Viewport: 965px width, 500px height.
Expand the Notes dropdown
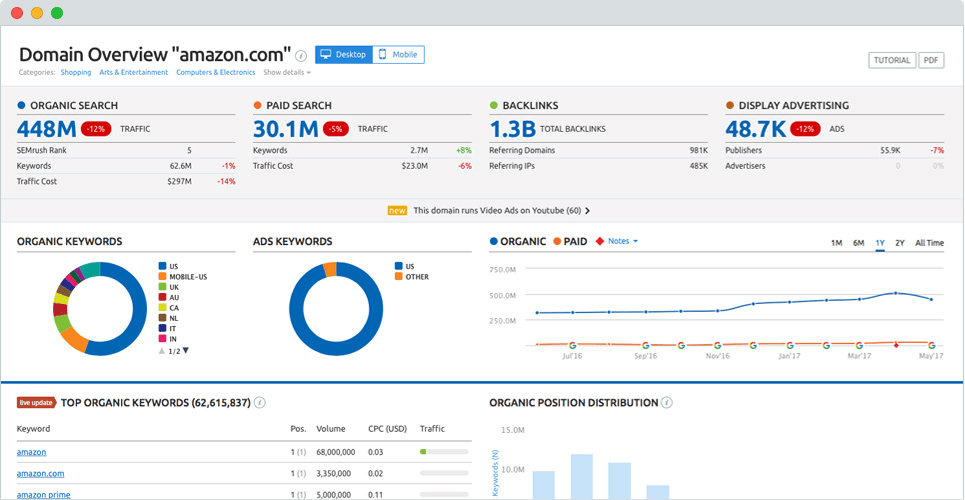(623, 241)
